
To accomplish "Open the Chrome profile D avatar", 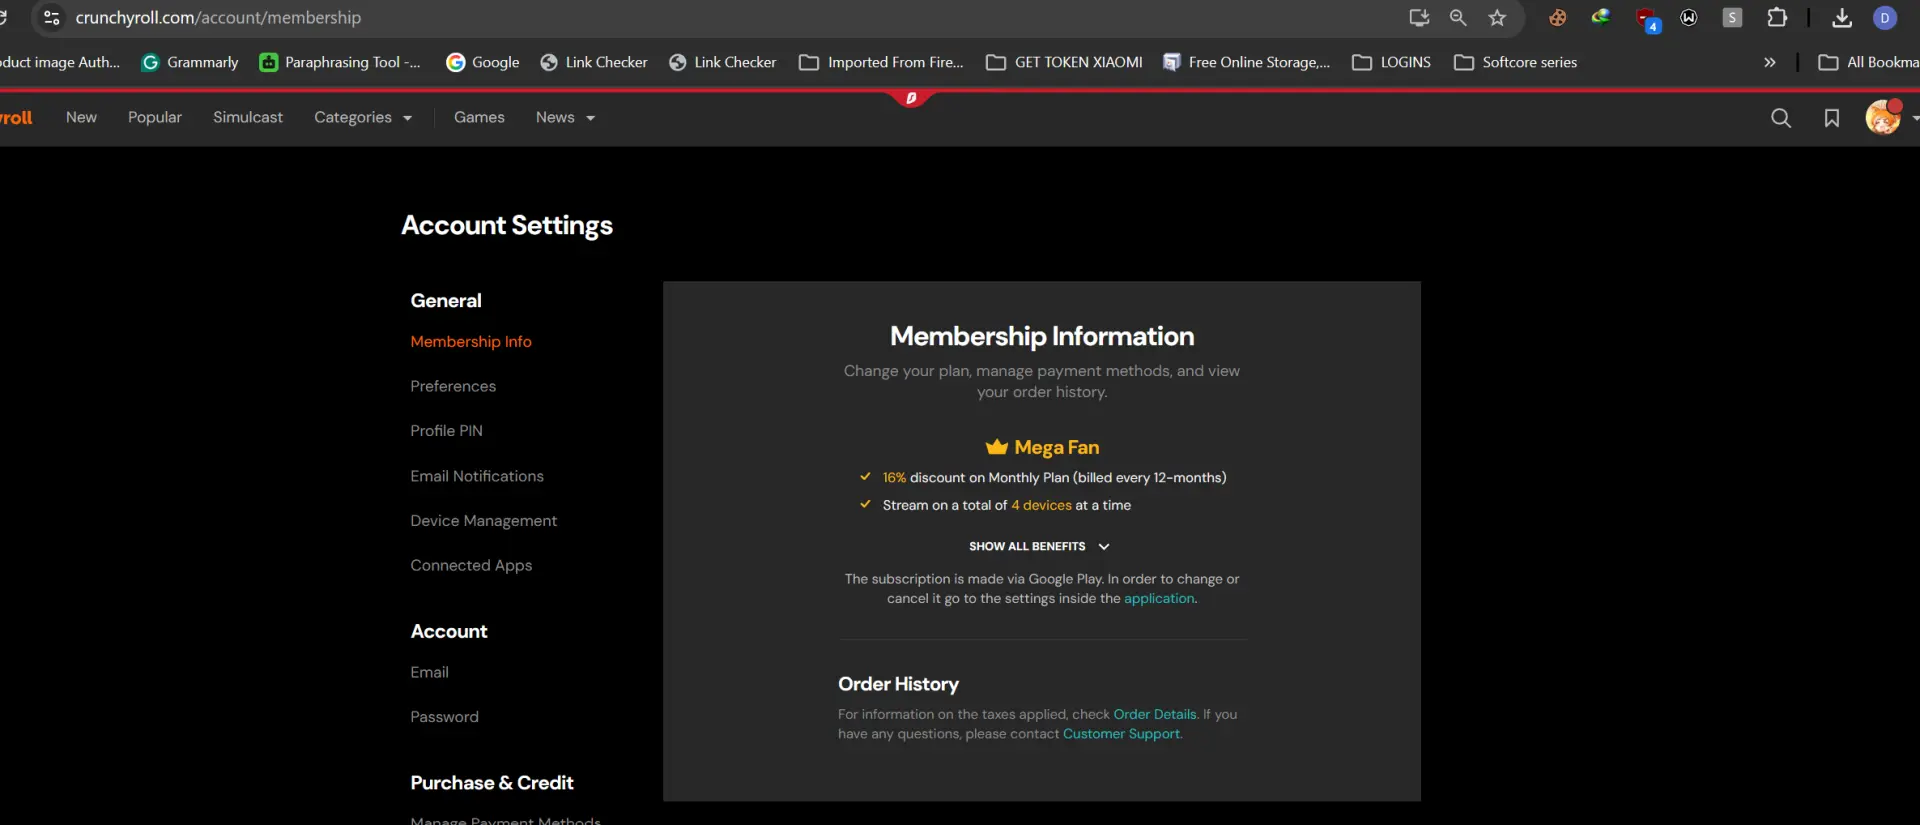I will coord(1885,17).
